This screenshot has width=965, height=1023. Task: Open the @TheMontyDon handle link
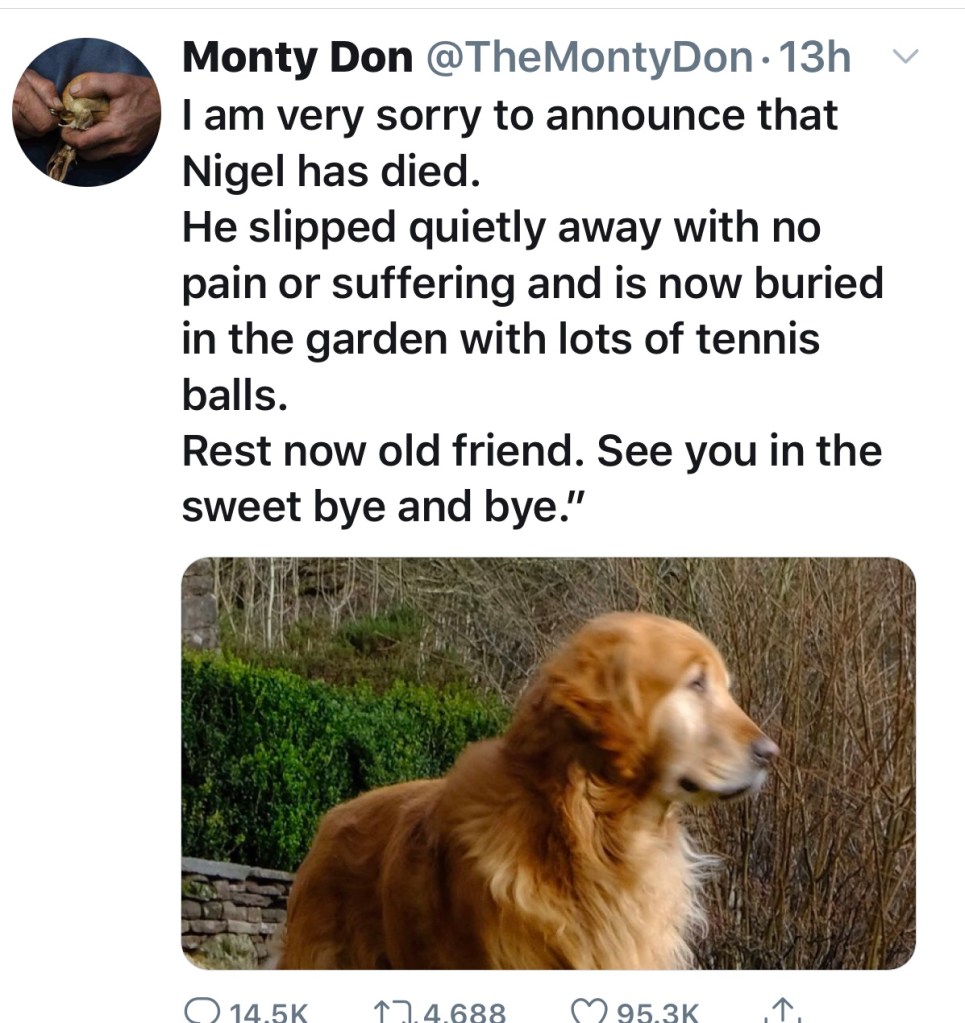pos(590,59)
